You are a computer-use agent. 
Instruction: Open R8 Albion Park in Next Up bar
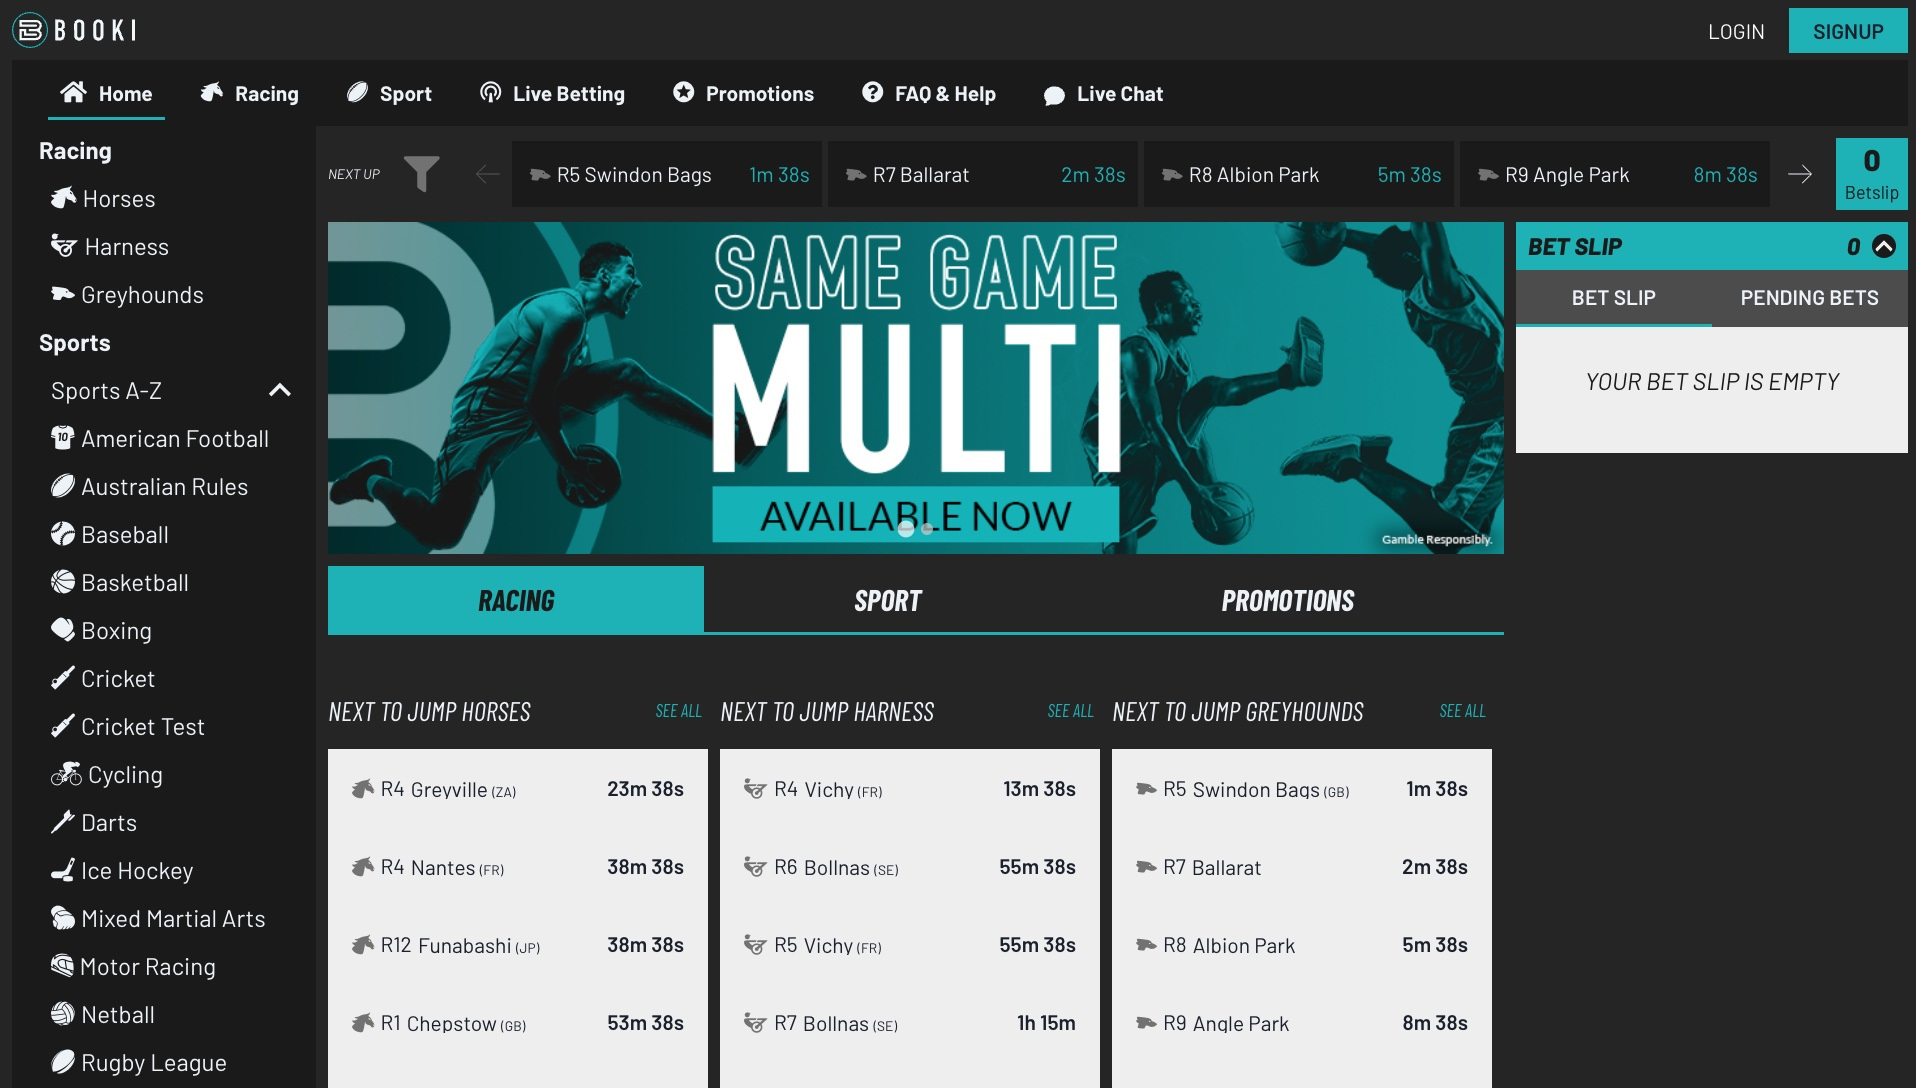pos(1299,174)
